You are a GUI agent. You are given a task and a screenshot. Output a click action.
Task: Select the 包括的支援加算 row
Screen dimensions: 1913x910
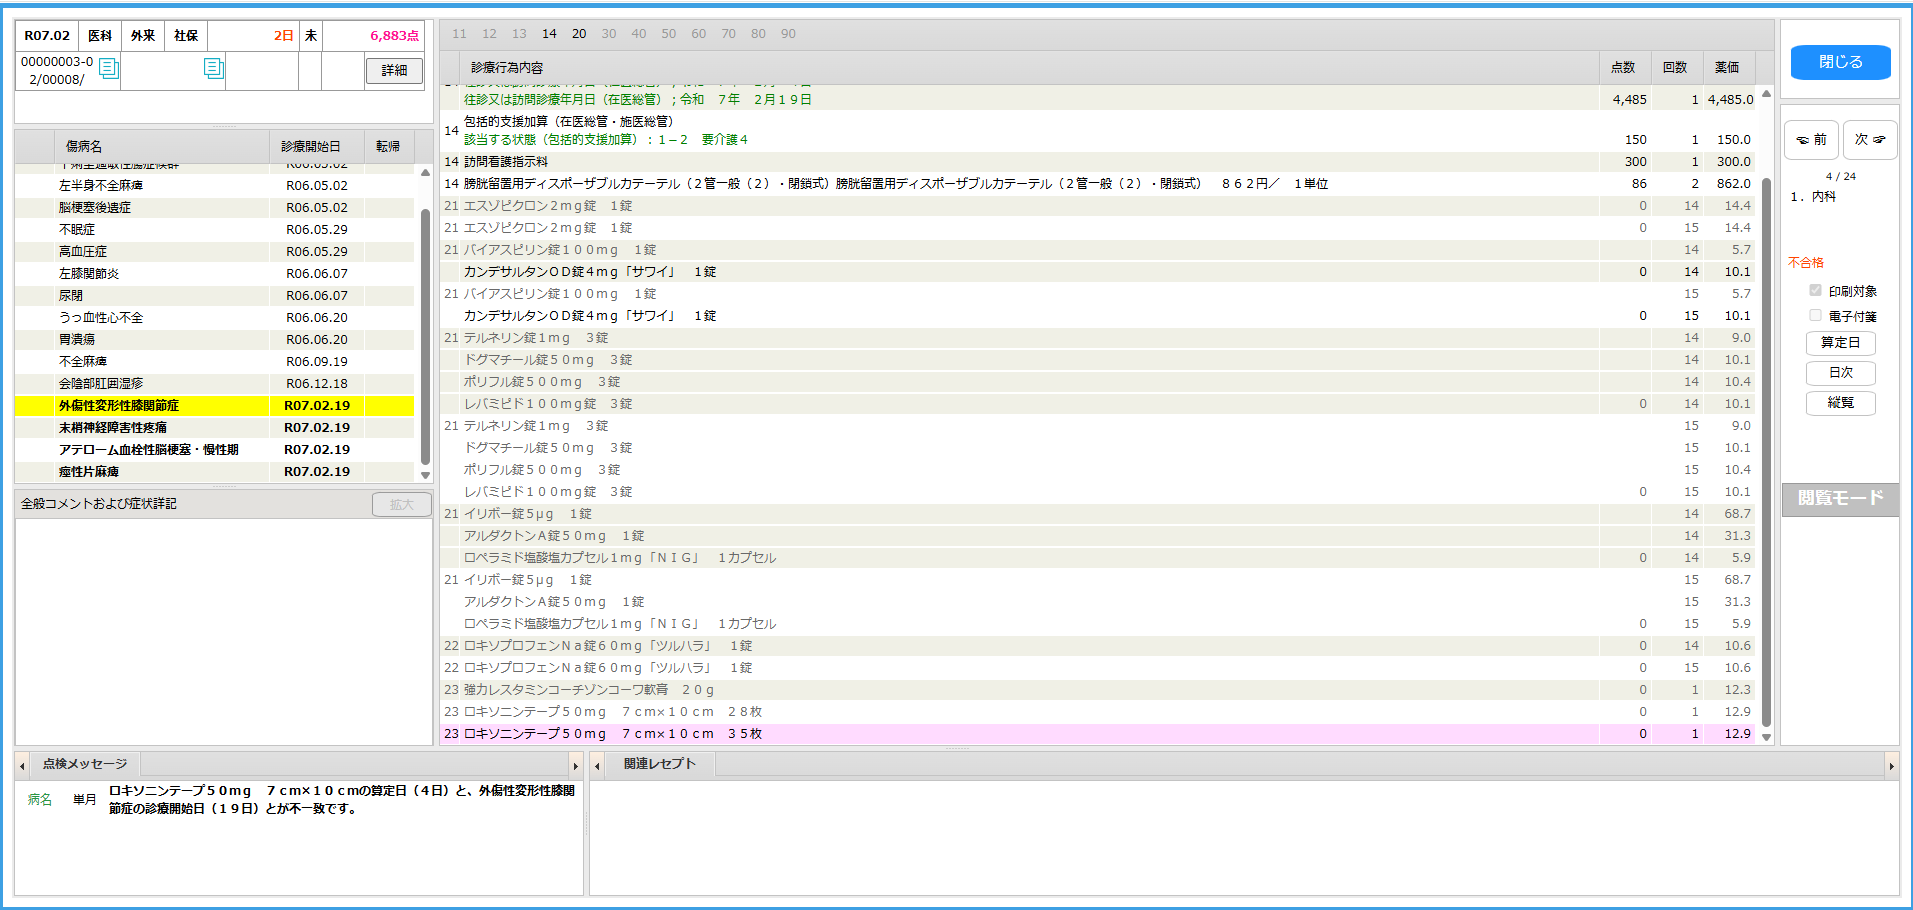[1098, 130]
